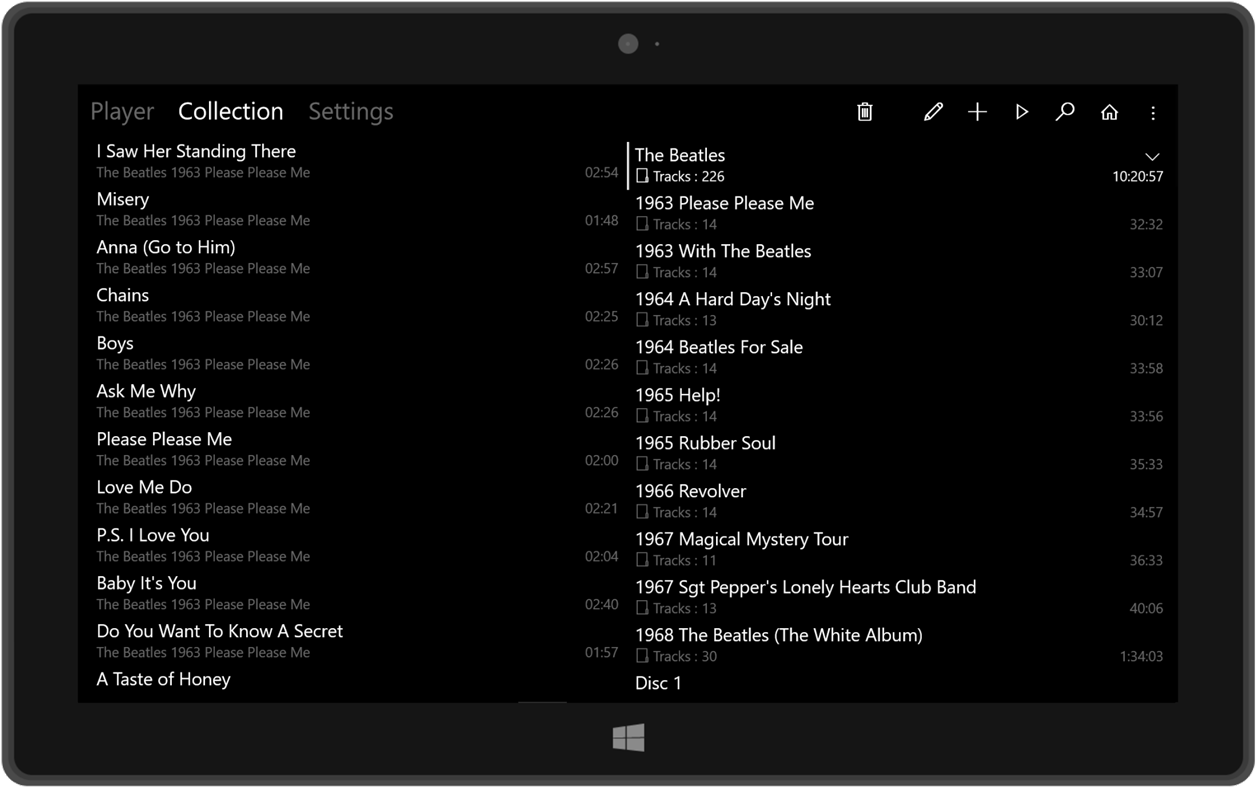This screenshot has height=787, width=1256.
Task: Open the Windows Start button
Action: click(627, 738)
